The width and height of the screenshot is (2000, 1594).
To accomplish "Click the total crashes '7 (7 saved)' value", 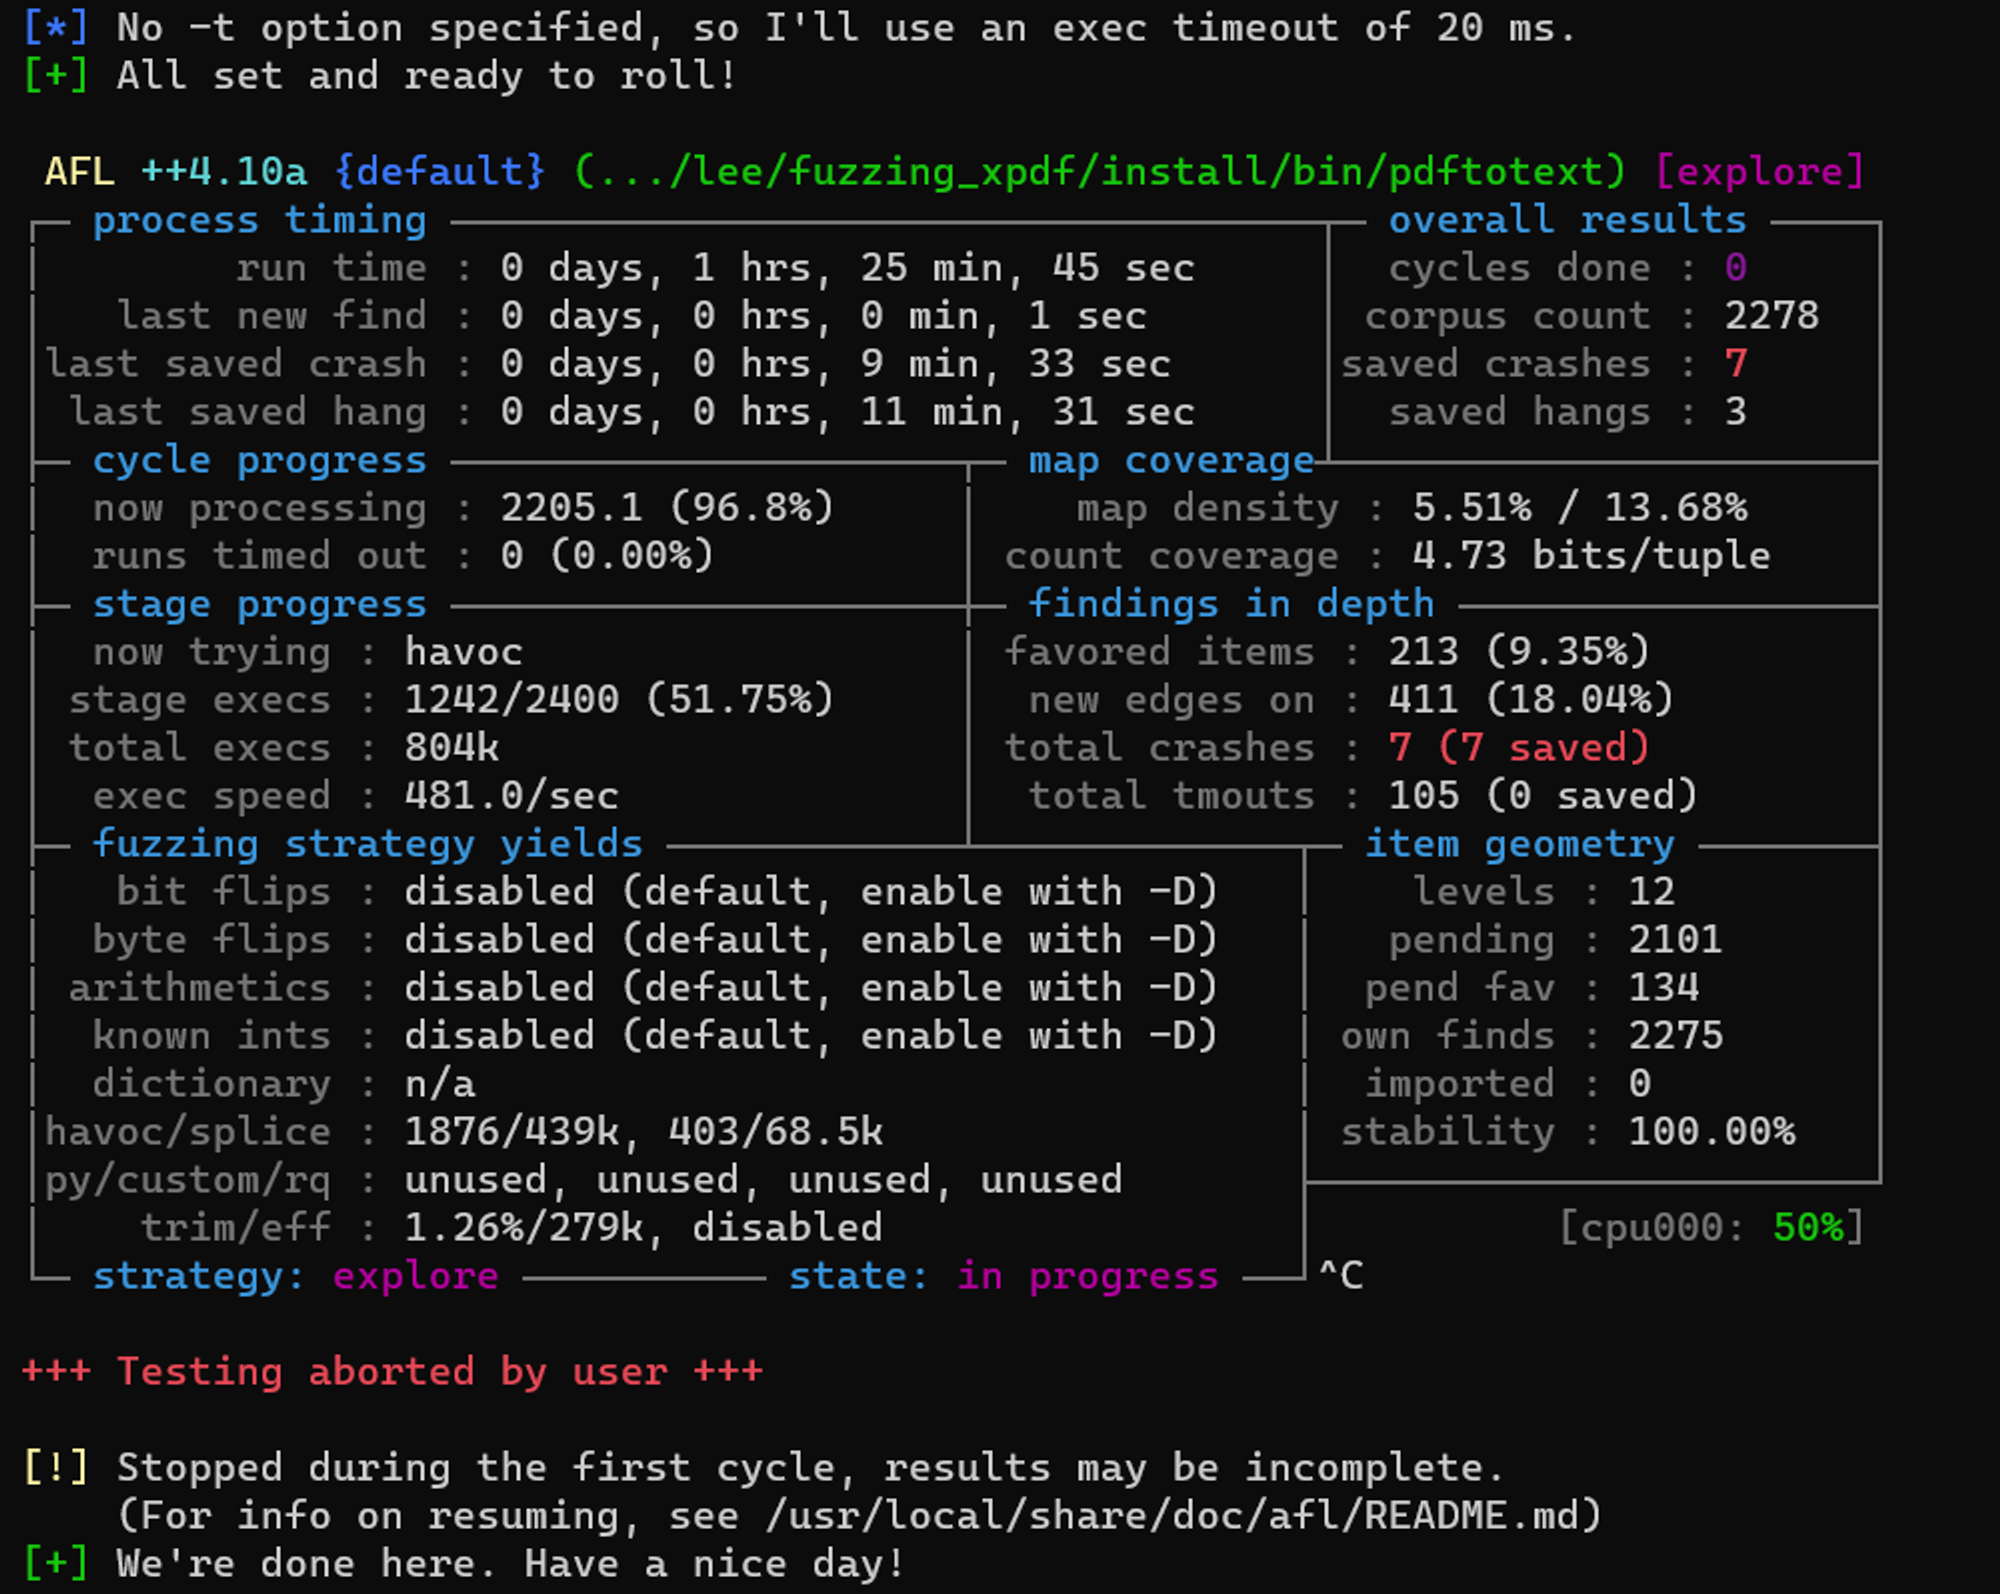I will click(x=1518, y=748).
